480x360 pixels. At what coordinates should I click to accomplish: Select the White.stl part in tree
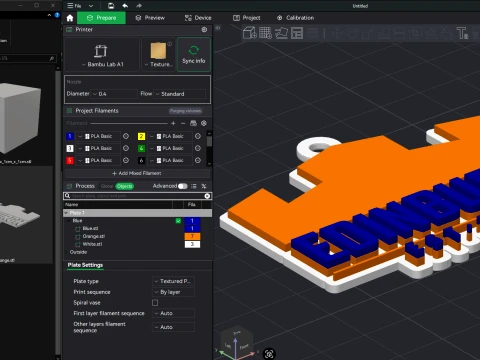pyautogui.click(x=92, y=244)
